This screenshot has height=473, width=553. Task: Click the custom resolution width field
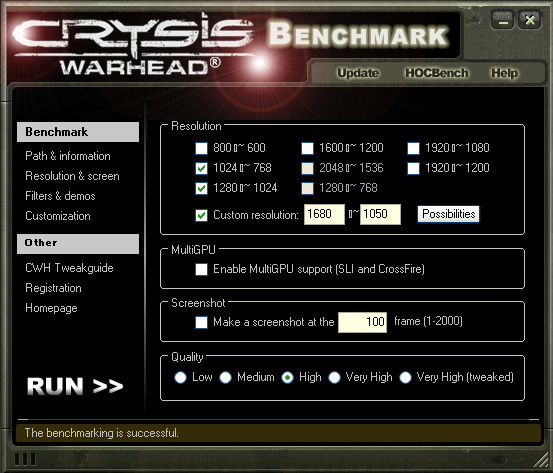click(324, 214)
